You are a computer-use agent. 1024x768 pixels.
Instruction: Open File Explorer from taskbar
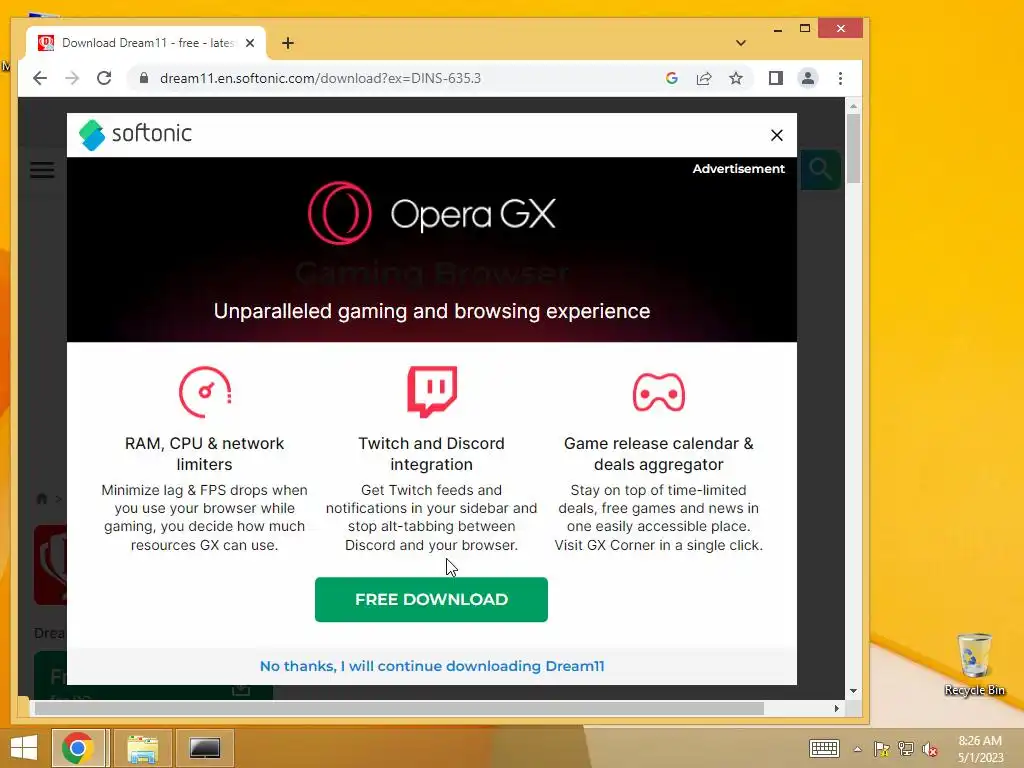tap(142, 748)
